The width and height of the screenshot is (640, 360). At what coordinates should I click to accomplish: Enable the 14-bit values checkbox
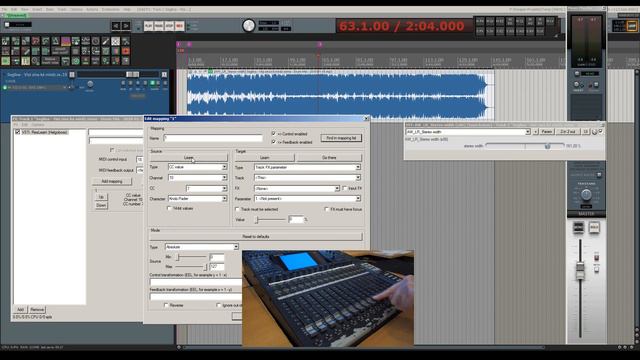pyautogui.click(x=169, y=208)
